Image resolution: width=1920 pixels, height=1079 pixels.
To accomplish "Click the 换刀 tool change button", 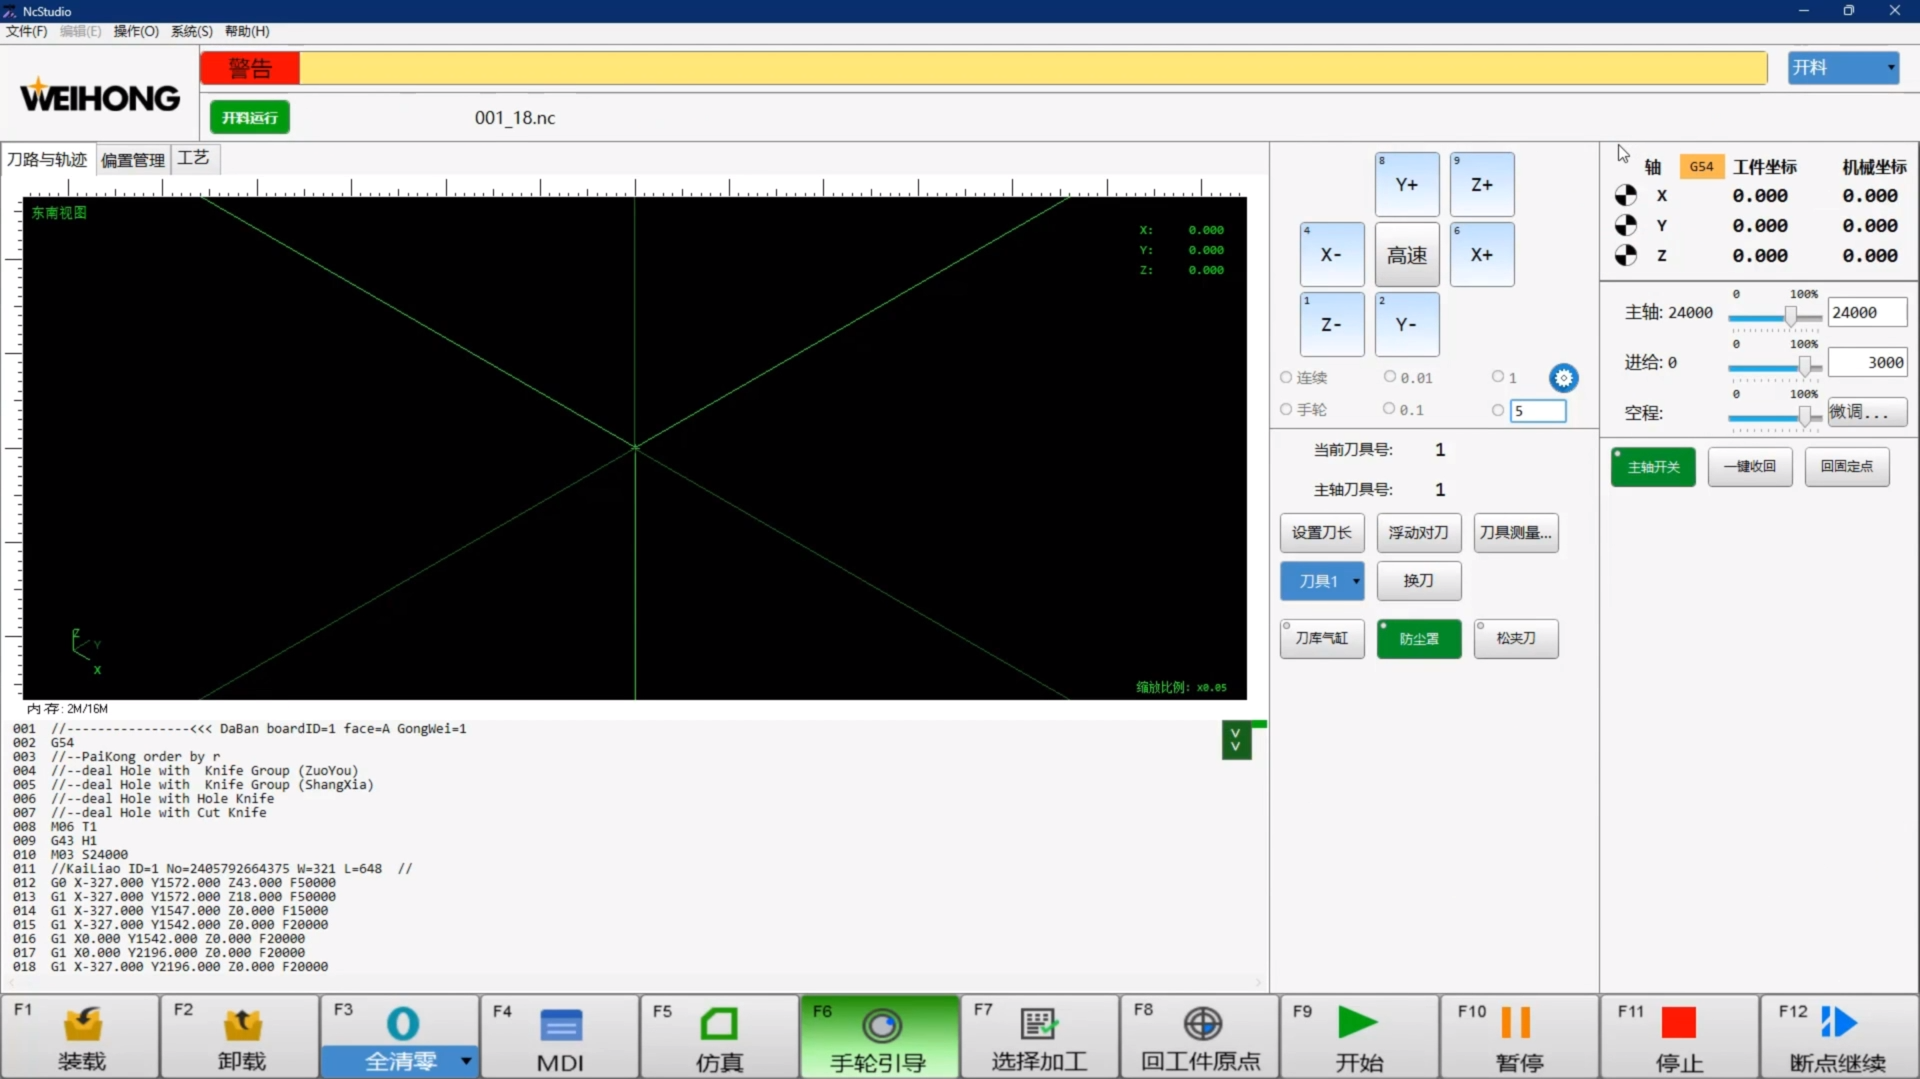I will click(1418, 581).
